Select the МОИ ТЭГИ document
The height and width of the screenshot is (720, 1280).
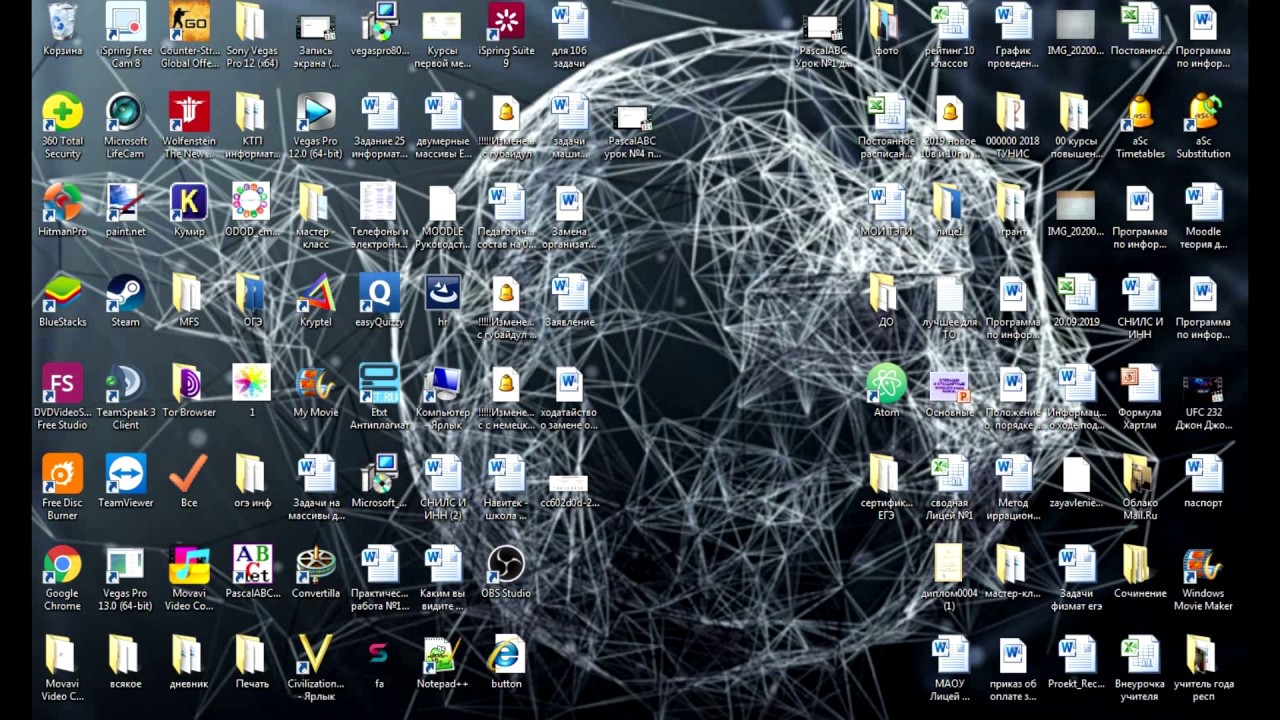coord(886,211)
